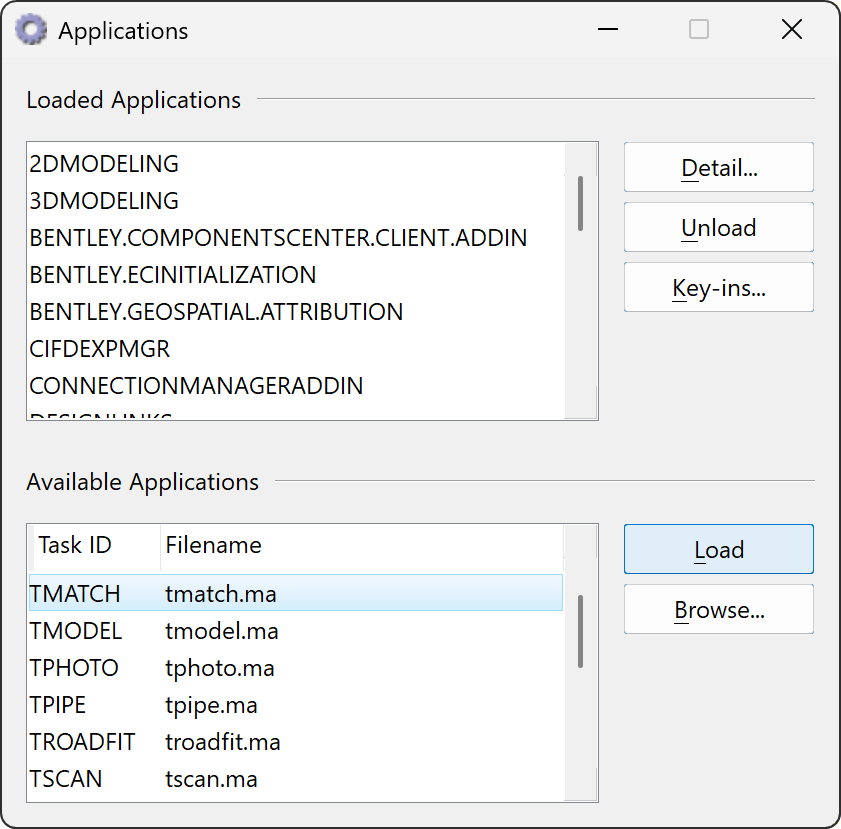Viewport: 841px width, 829px height.
Task: Minimize the Applications dialog
Action: pyautogui.click(x=608, y=29)
